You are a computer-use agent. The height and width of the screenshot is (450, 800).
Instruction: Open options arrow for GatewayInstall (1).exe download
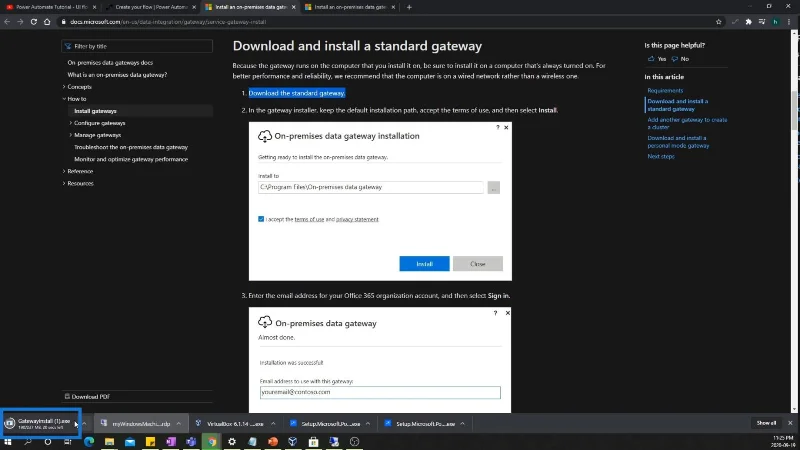pyautogui.click(x=84, y=423)
